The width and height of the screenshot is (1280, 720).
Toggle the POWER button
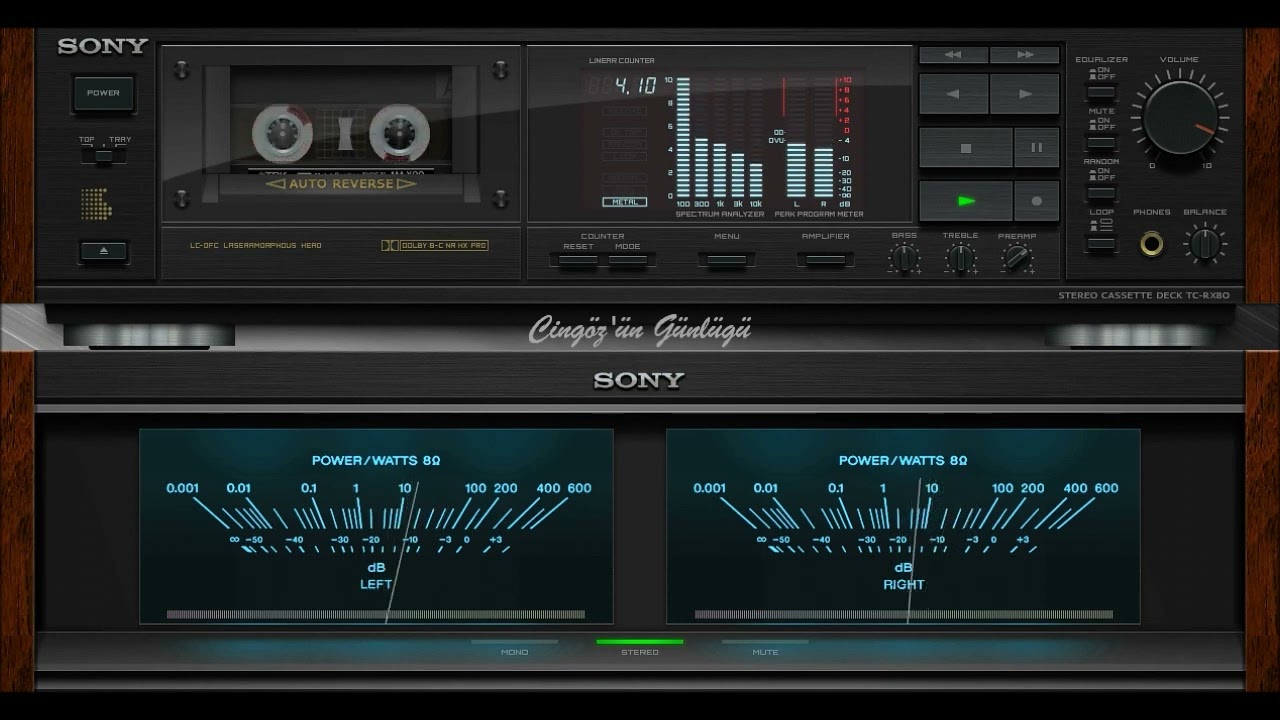[x=103, y=93]
